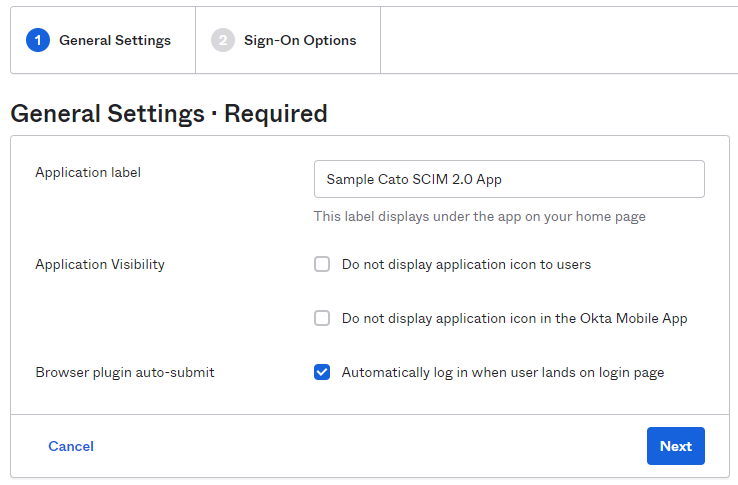
Task: Click the Cancel link
Action: [x=71, y=446]
